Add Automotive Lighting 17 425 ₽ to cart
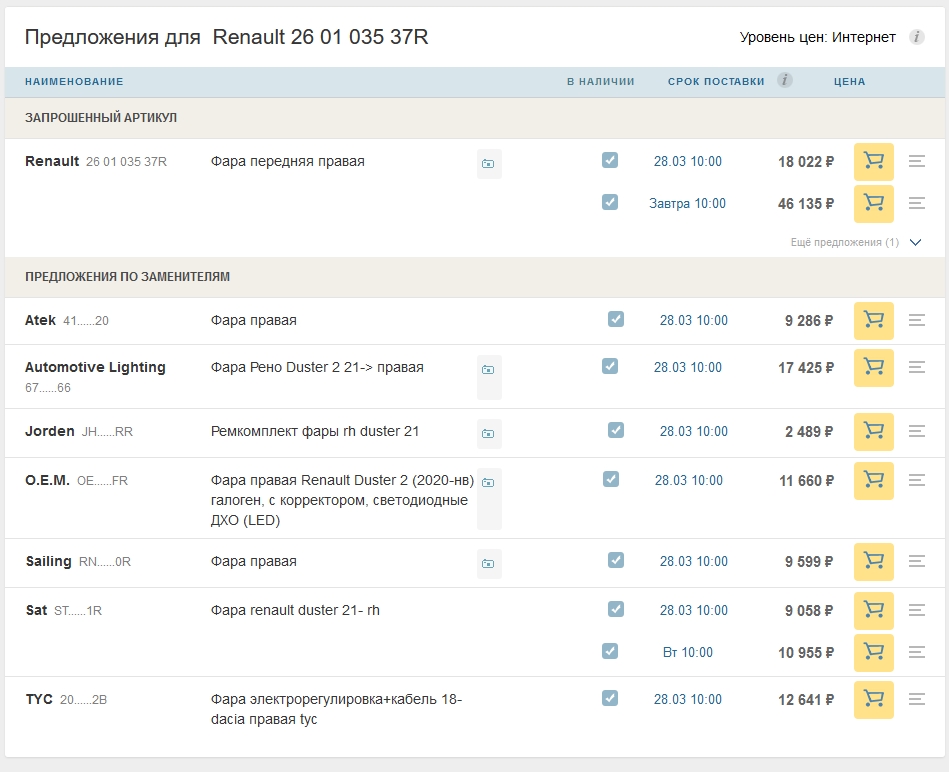Viewport: 949px width, 772px height. (x=873, y=367)
